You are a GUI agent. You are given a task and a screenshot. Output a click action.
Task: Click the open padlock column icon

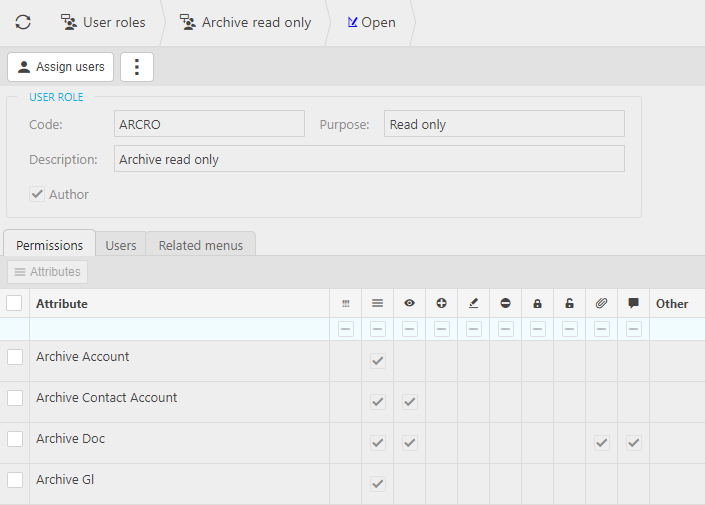(x=569, y=303)
